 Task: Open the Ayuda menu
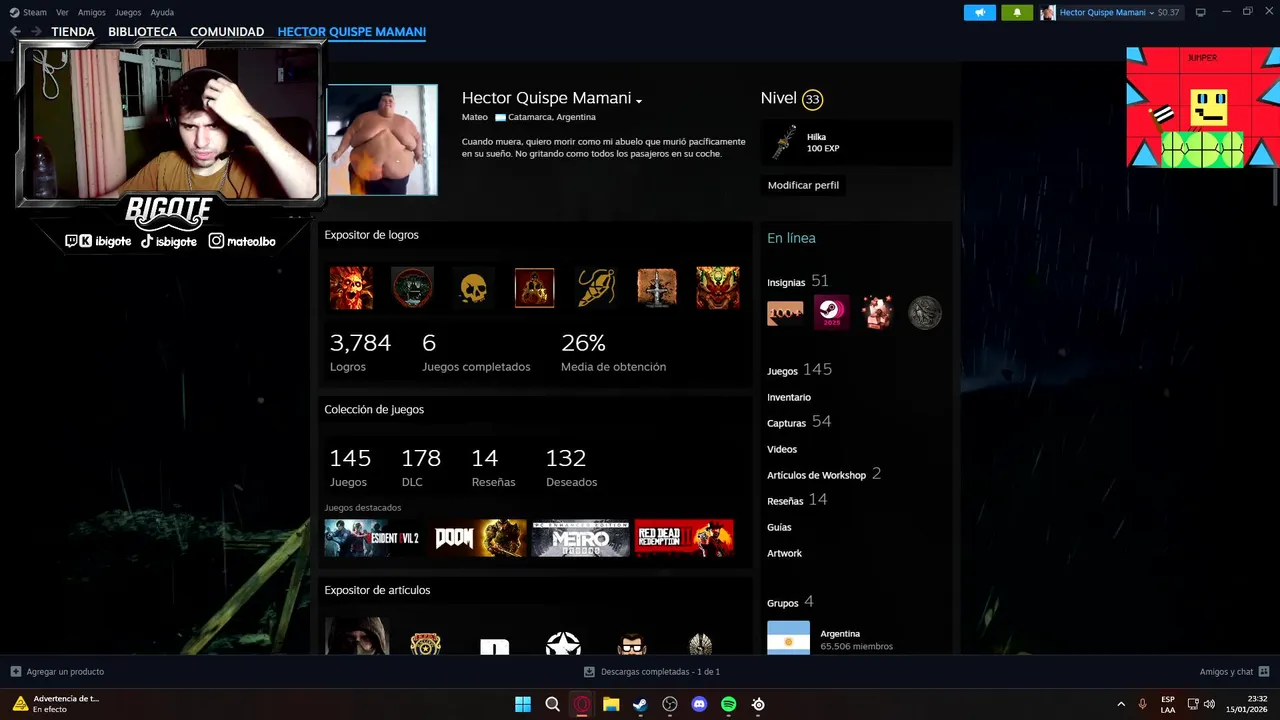click(162, 12)
